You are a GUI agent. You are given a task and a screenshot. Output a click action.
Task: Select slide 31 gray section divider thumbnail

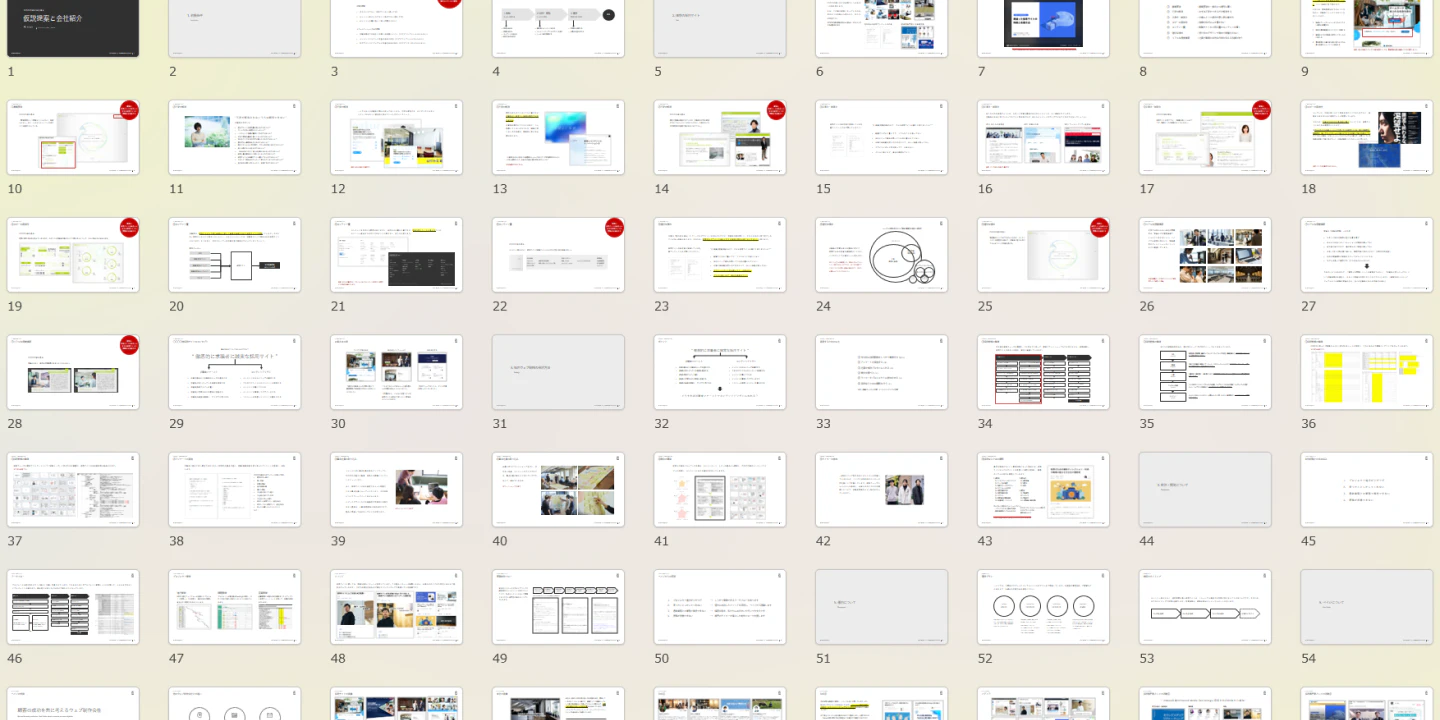[558, 373]
